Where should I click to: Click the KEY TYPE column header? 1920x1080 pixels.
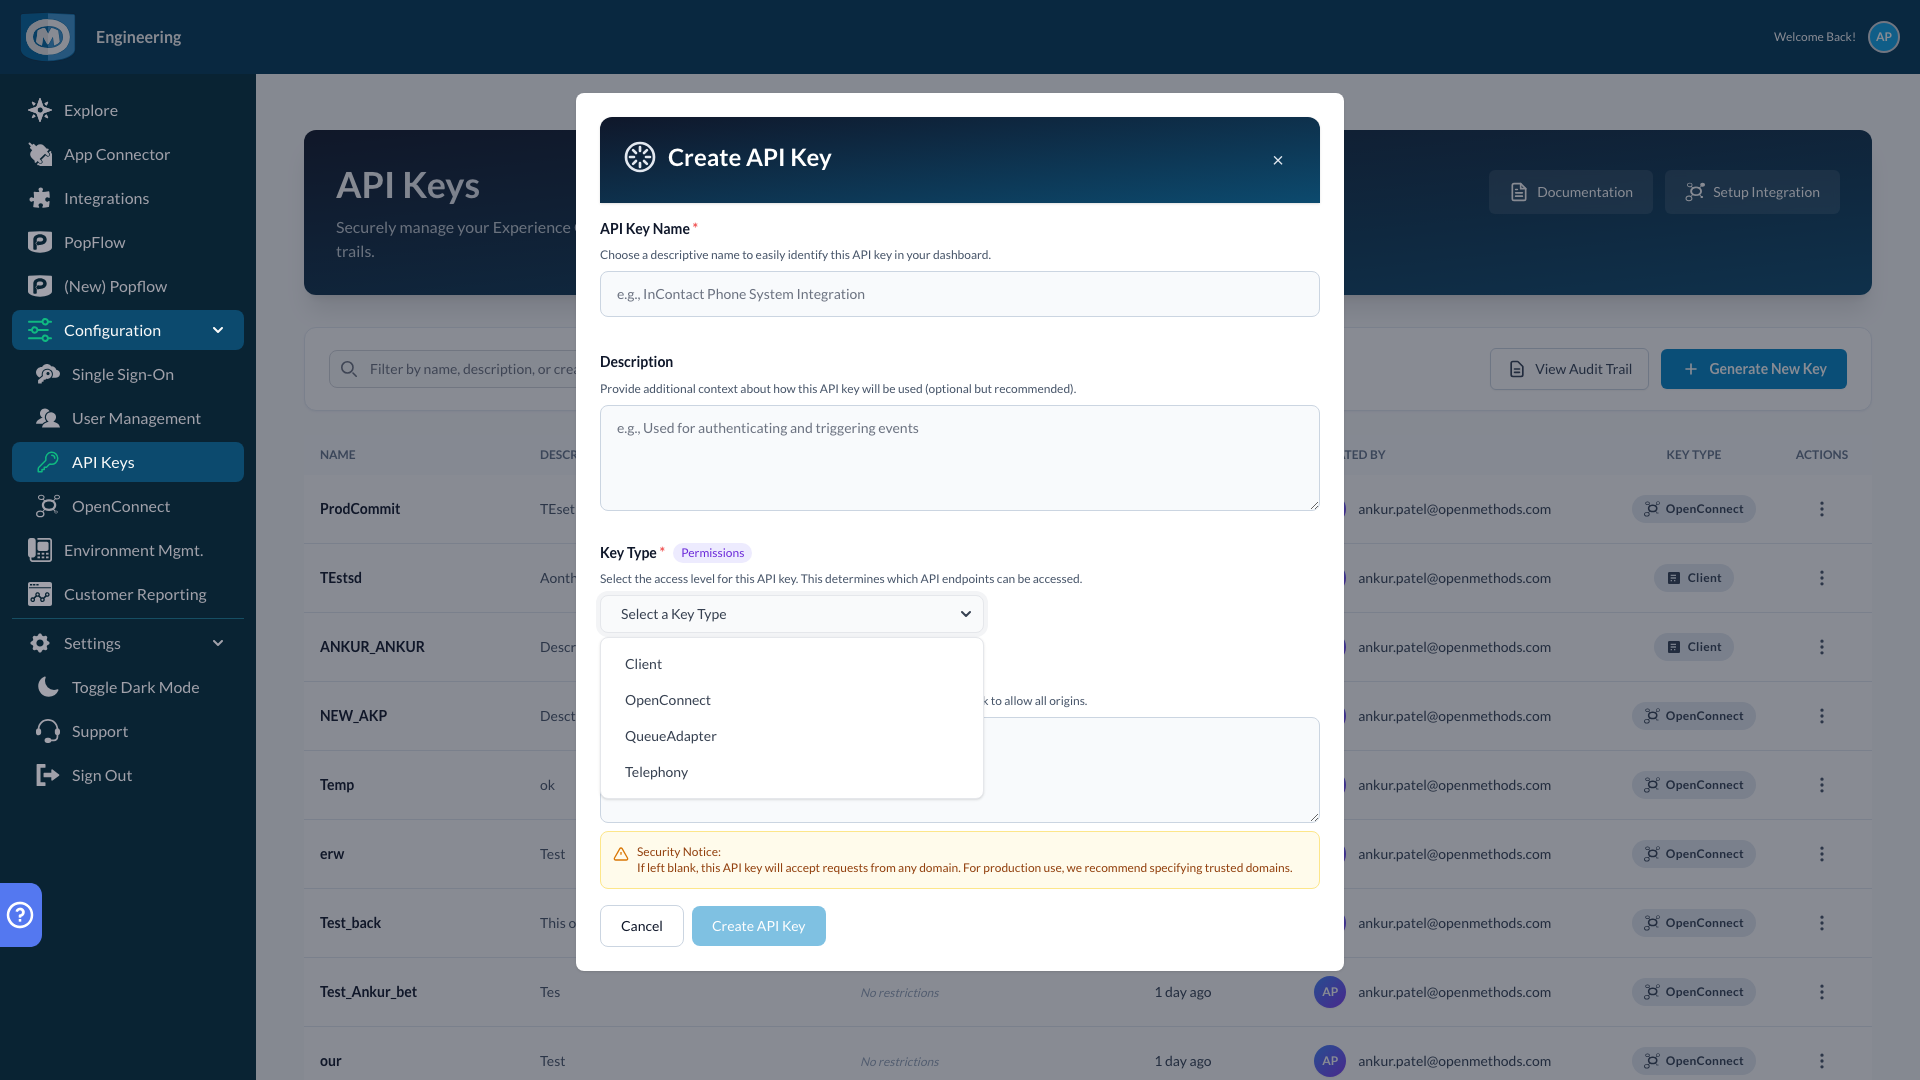click(x=1694, y=455)
